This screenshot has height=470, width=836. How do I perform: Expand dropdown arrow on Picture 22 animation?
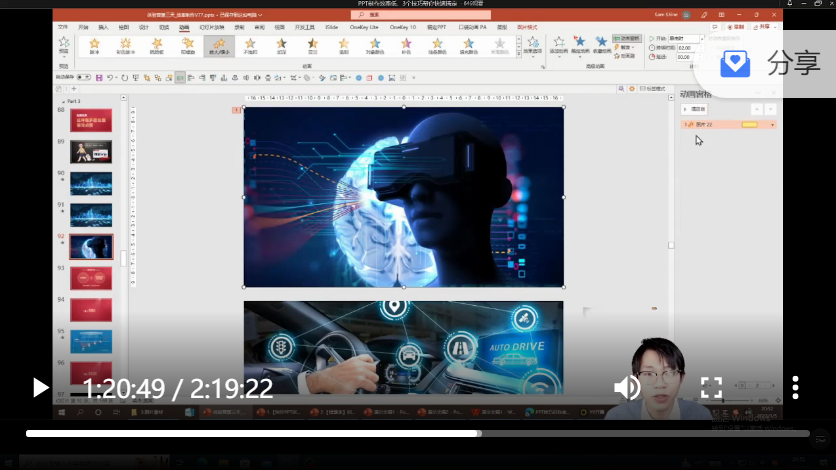[x=772, y=124]
